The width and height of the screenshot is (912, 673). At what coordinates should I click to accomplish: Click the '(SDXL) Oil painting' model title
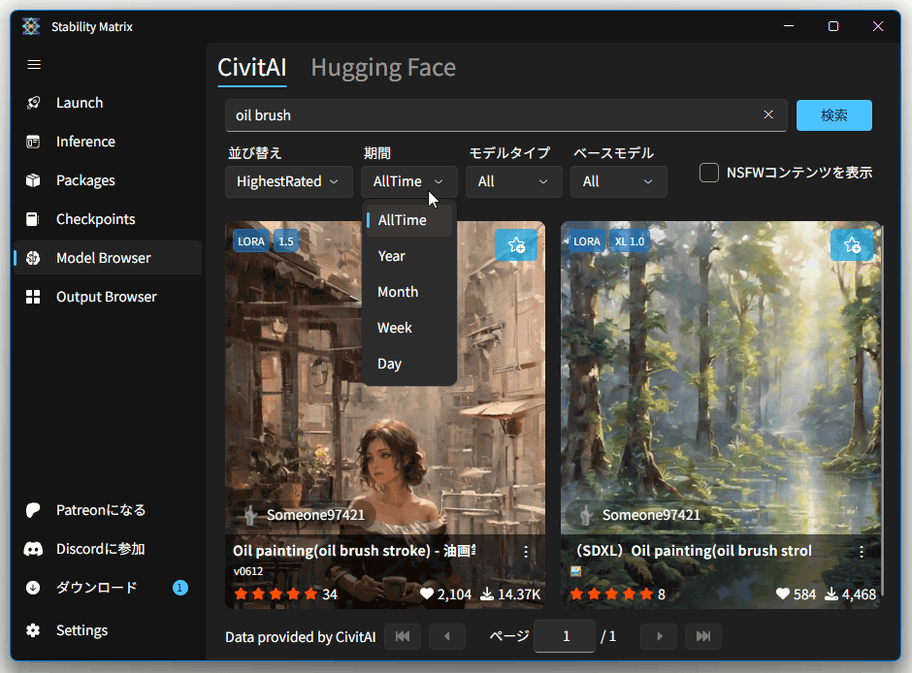tap(693, 551)
